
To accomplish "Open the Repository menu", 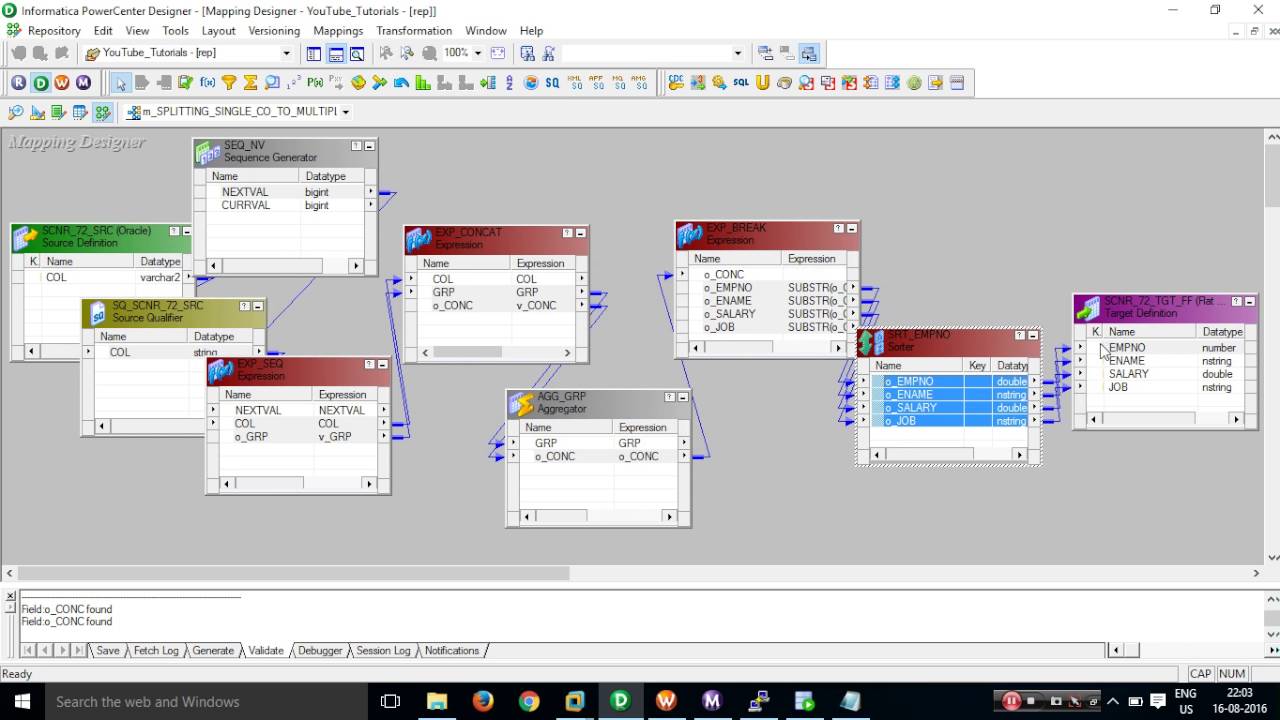I will point(53,31).
